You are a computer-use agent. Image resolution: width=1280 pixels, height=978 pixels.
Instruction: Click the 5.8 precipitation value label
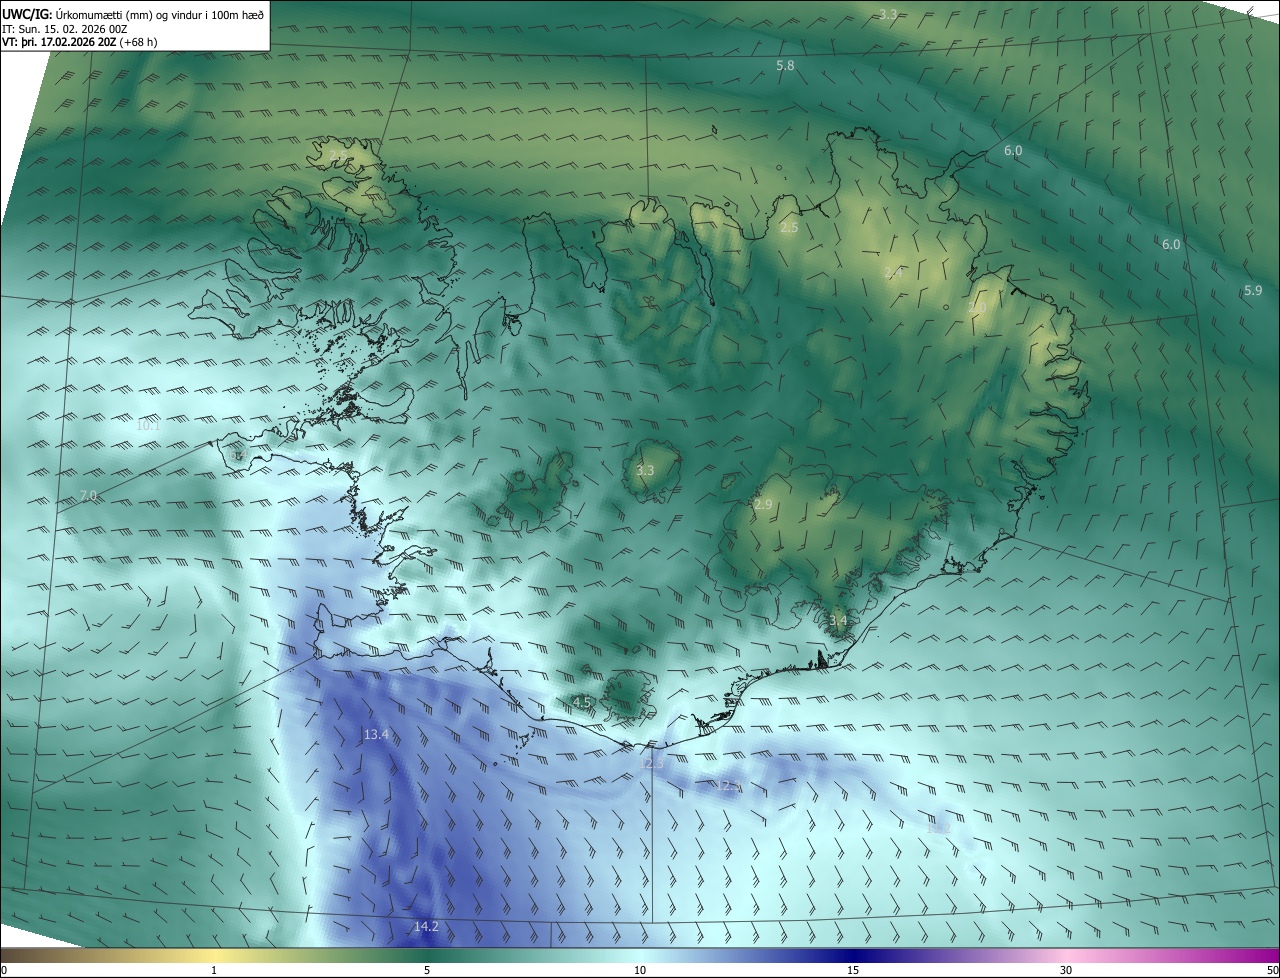tap(785, 65)
